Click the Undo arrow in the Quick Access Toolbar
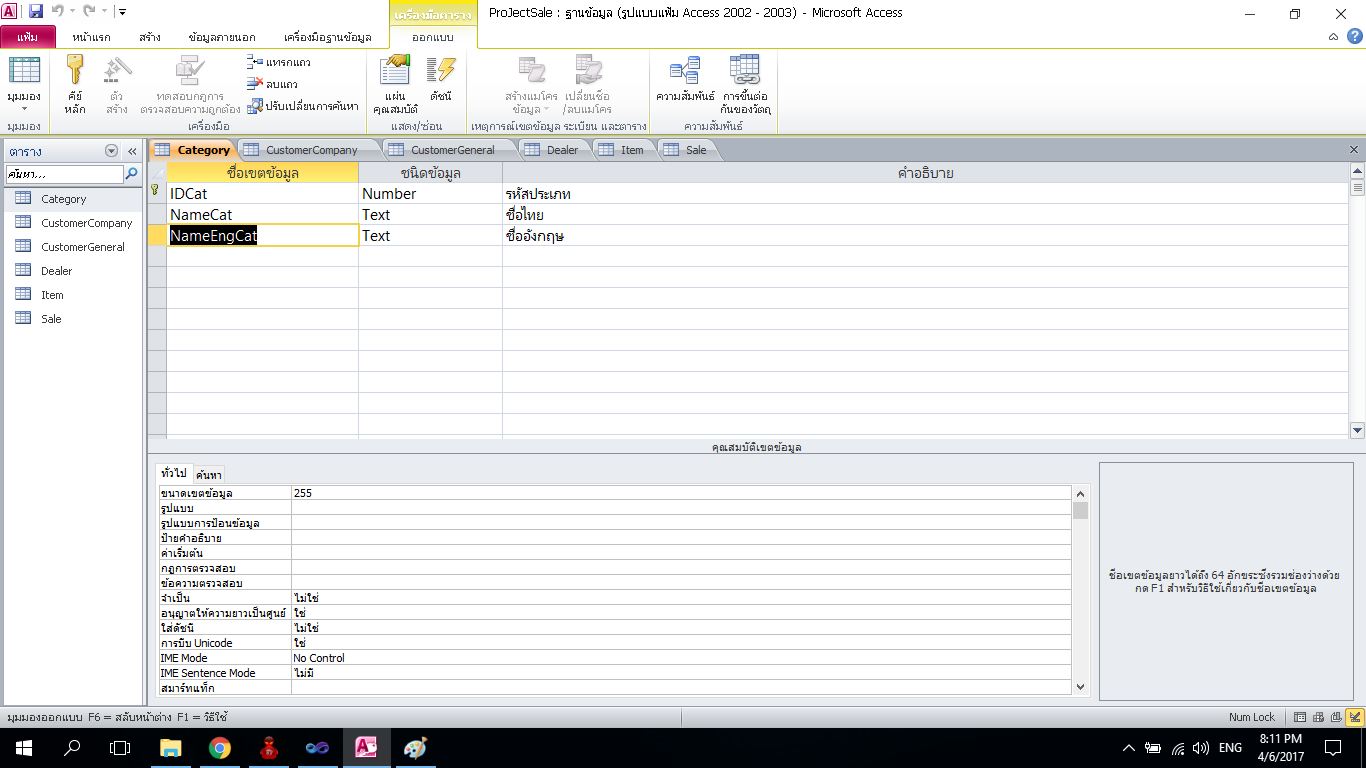1366x768 pixels. coord(58,12)
